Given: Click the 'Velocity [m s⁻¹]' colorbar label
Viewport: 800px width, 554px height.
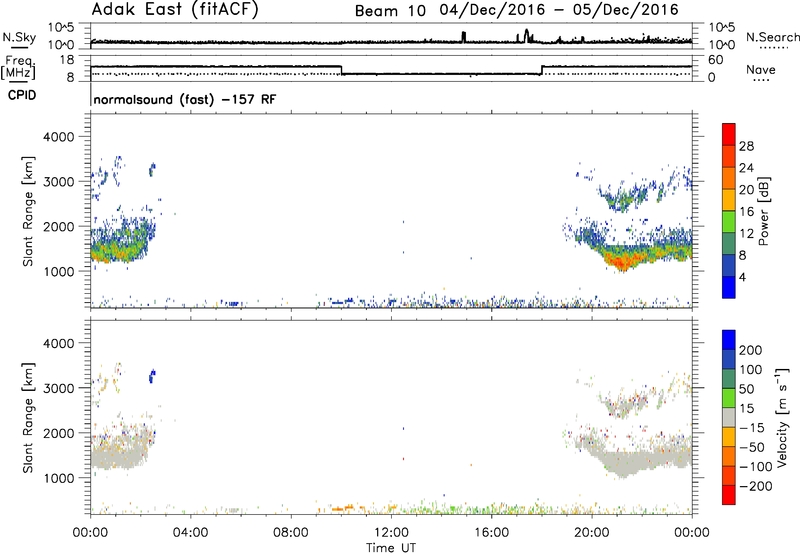Looking at the screenshot, I should coord(782,417).
